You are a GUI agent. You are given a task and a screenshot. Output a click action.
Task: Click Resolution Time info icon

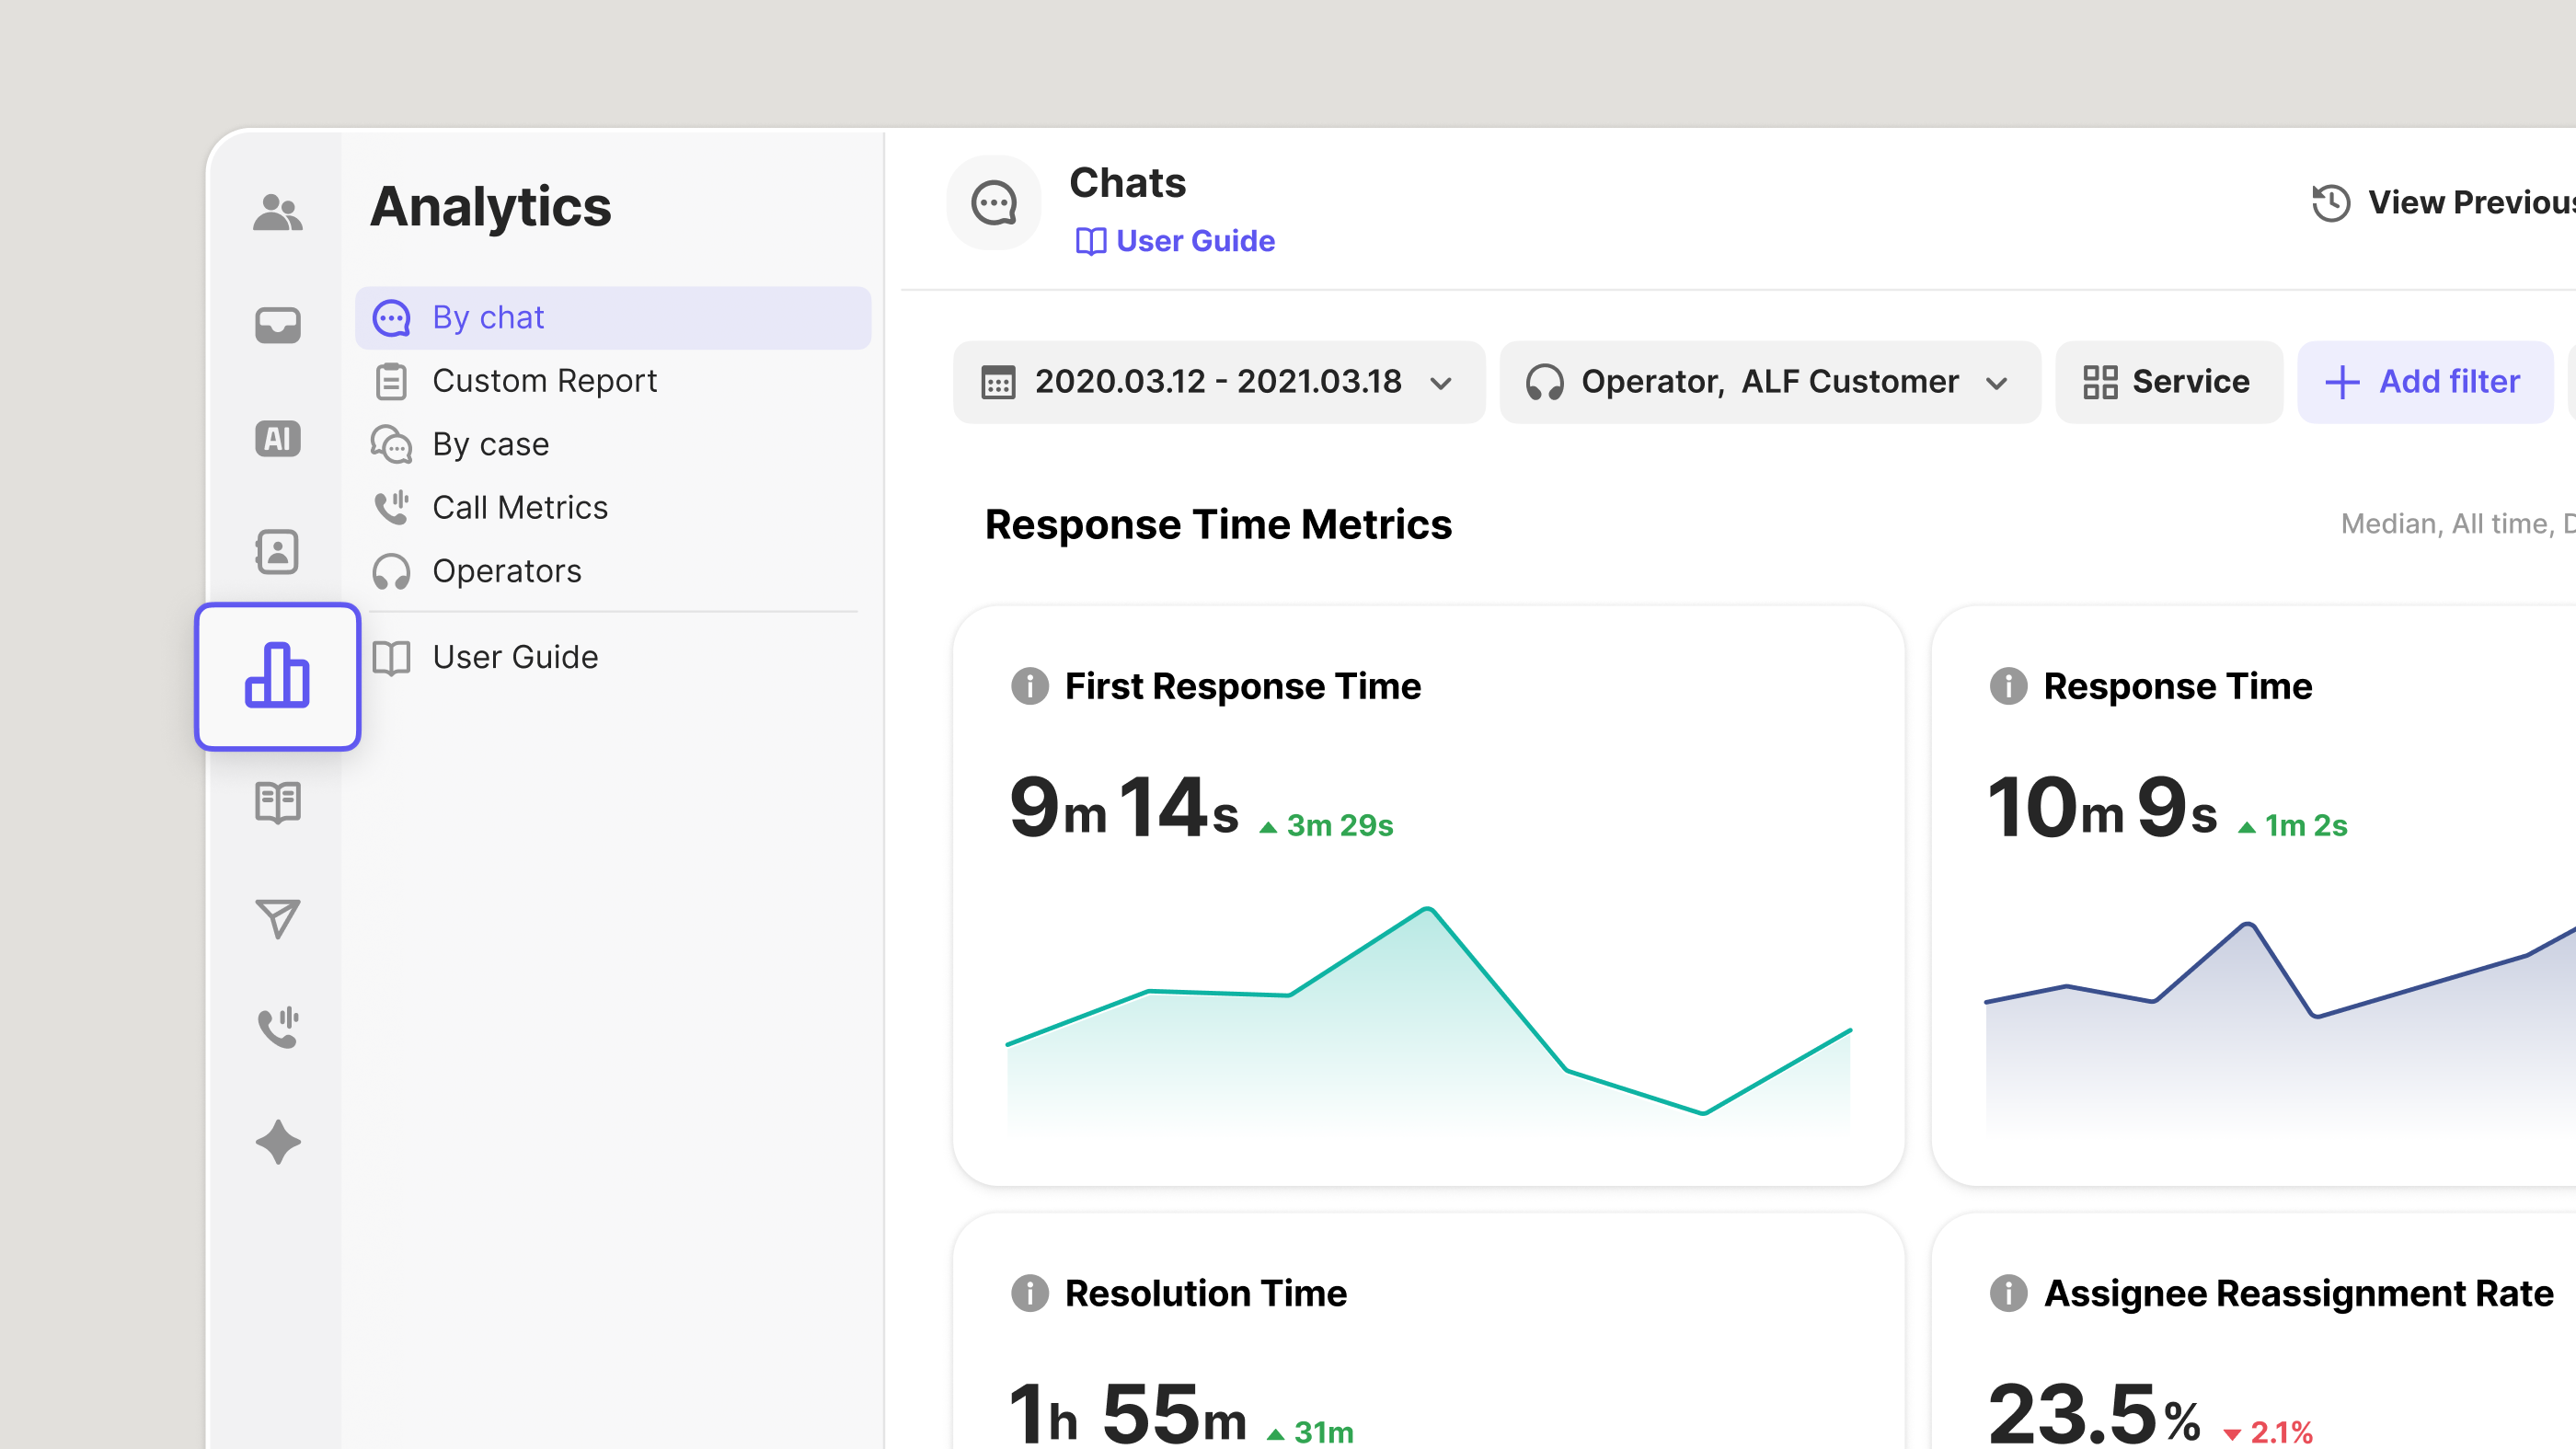[1029, 1293]
